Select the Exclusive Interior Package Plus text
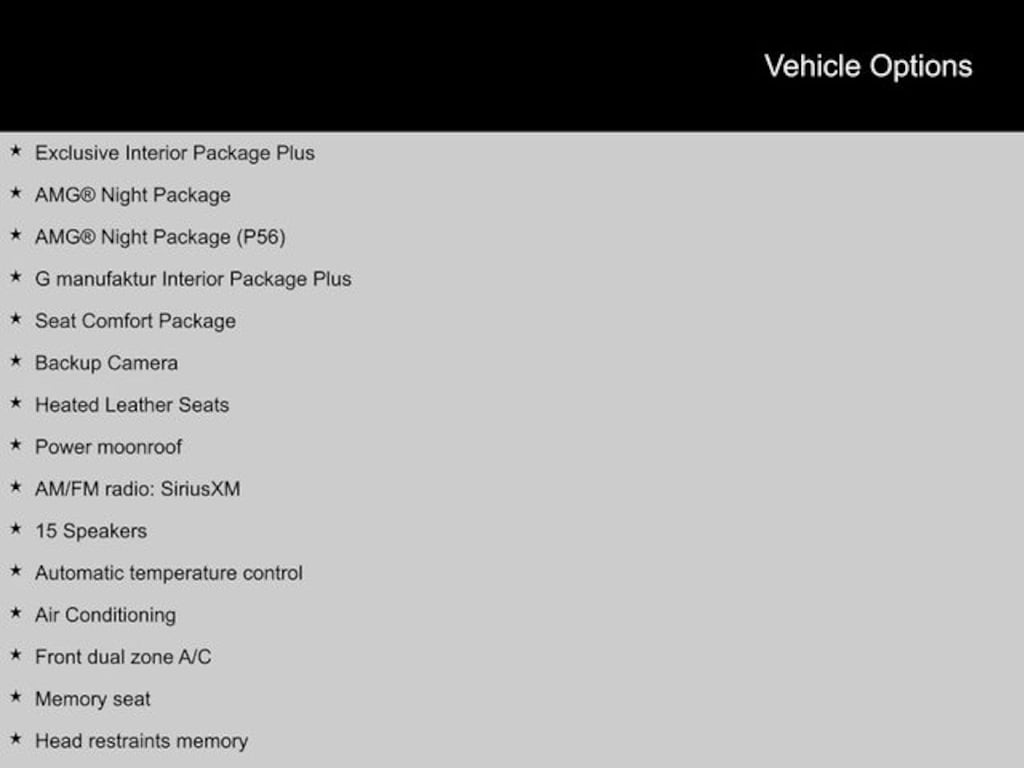1024x768 pixels. pos(174,153)
